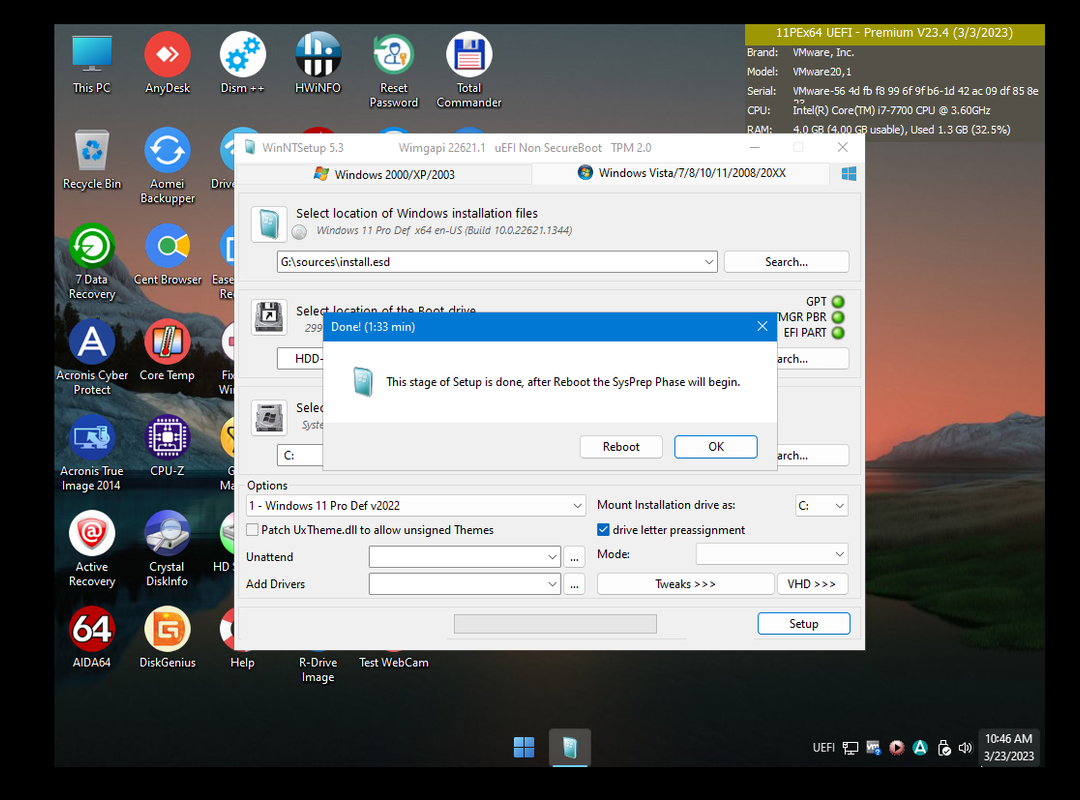Screen dimensions: 1080x800
Task: Uncheck drive letter preassignment
Action: coord(603,530)
